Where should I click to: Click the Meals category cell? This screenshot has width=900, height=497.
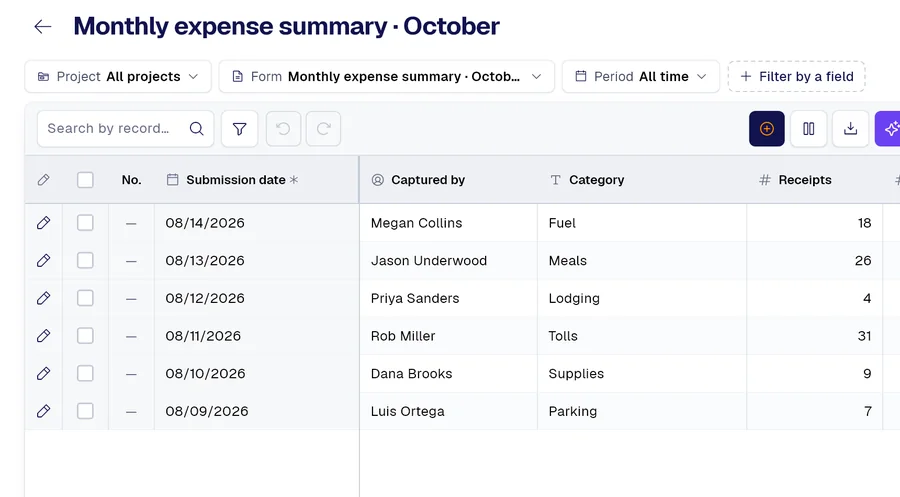[x=642, y=261]
